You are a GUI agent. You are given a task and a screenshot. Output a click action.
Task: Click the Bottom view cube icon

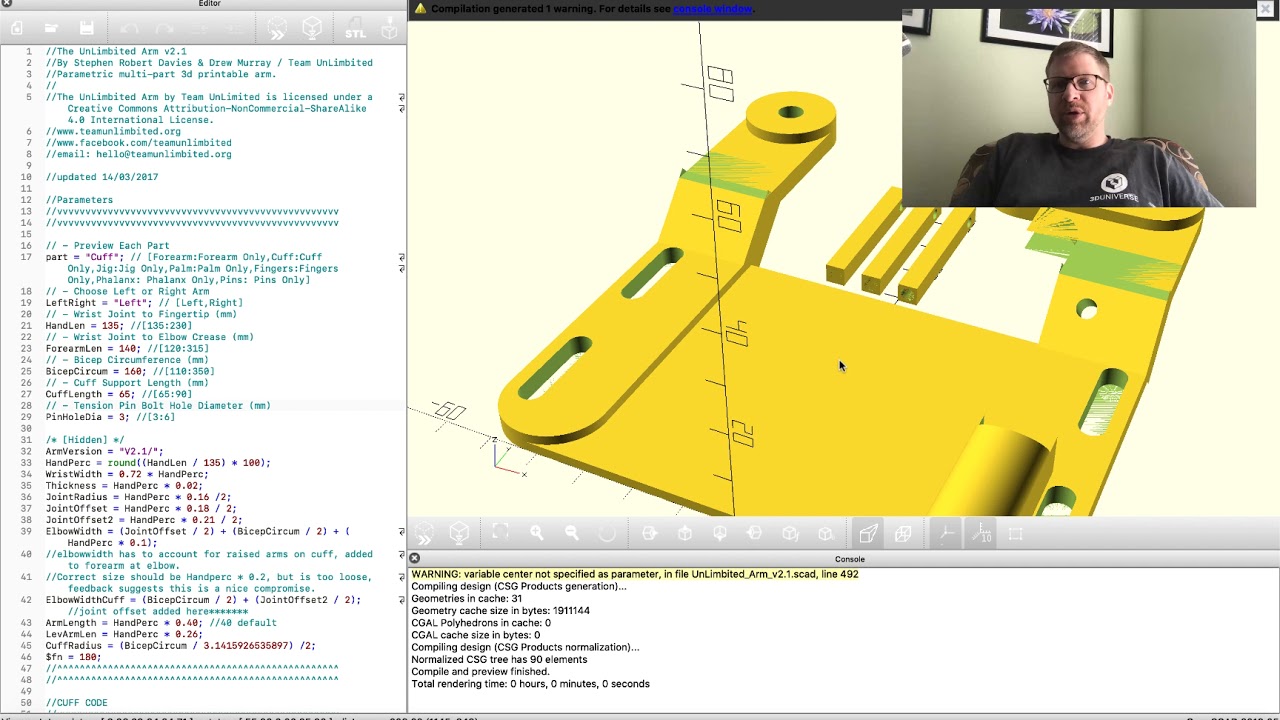click(x=720, y=534)
